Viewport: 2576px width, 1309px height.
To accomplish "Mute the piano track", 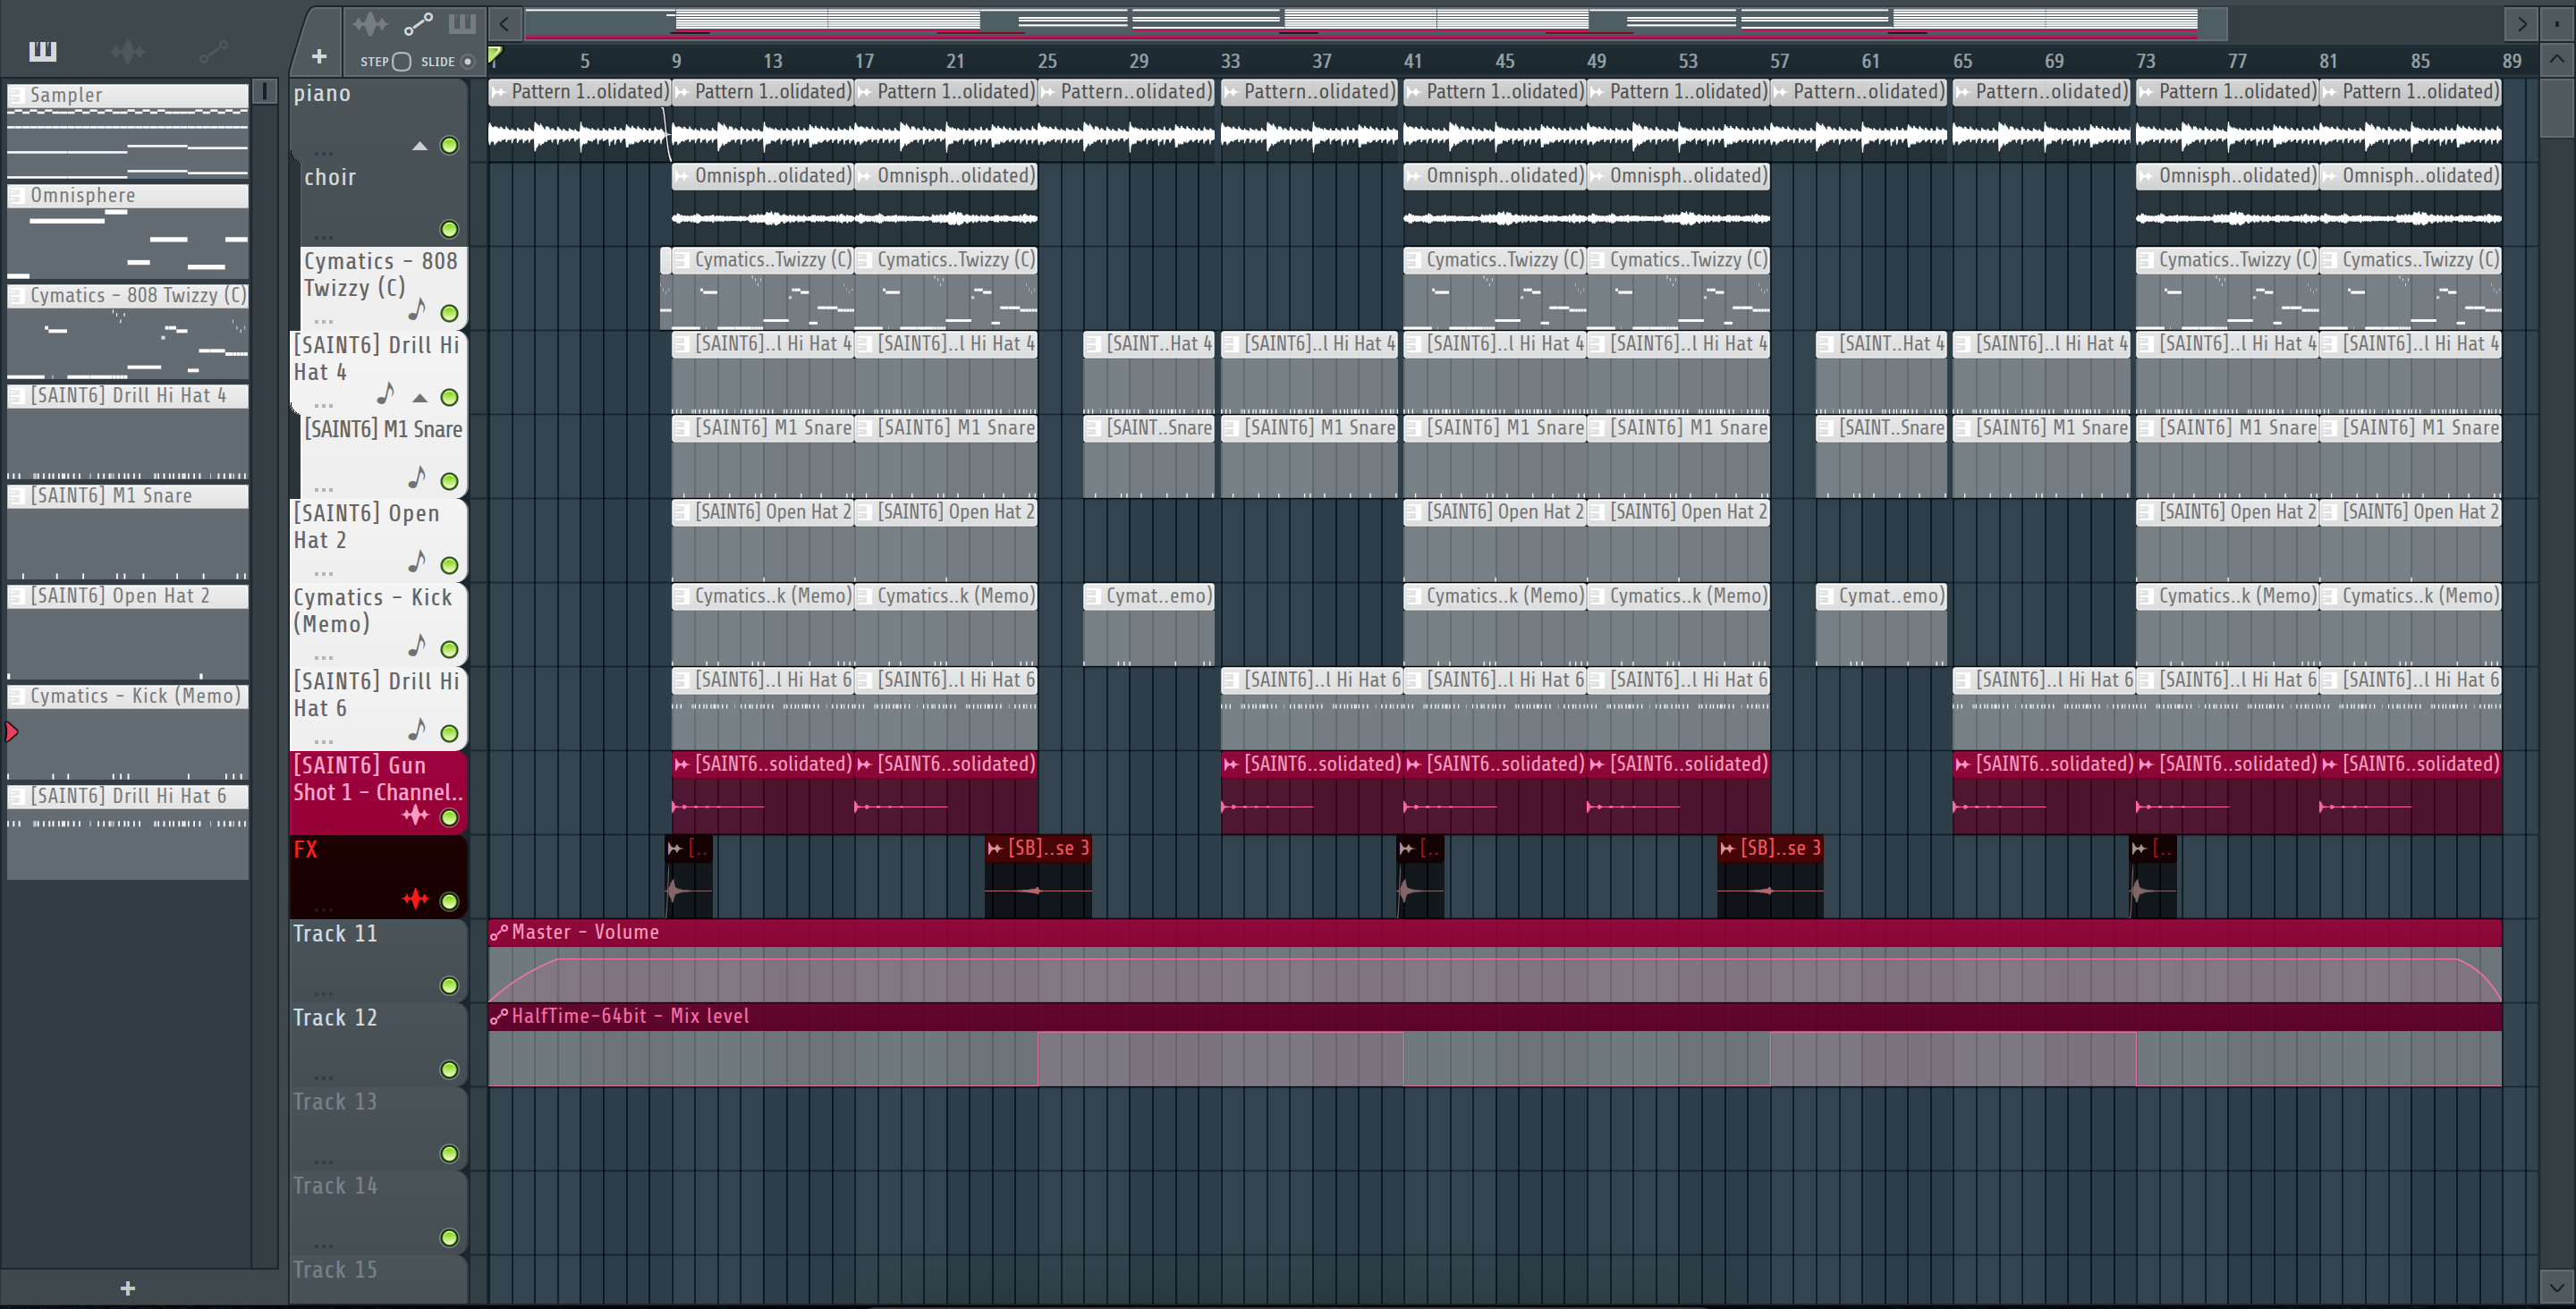I will point(450,146).
